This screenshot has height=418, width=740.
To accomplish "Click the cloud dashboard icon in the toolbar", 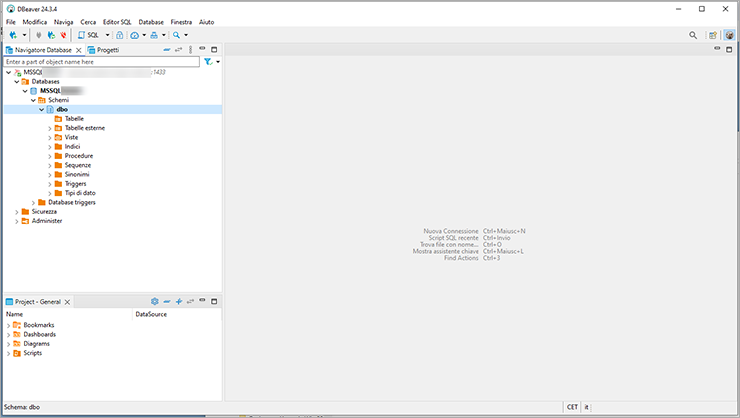I will [135, 35].
